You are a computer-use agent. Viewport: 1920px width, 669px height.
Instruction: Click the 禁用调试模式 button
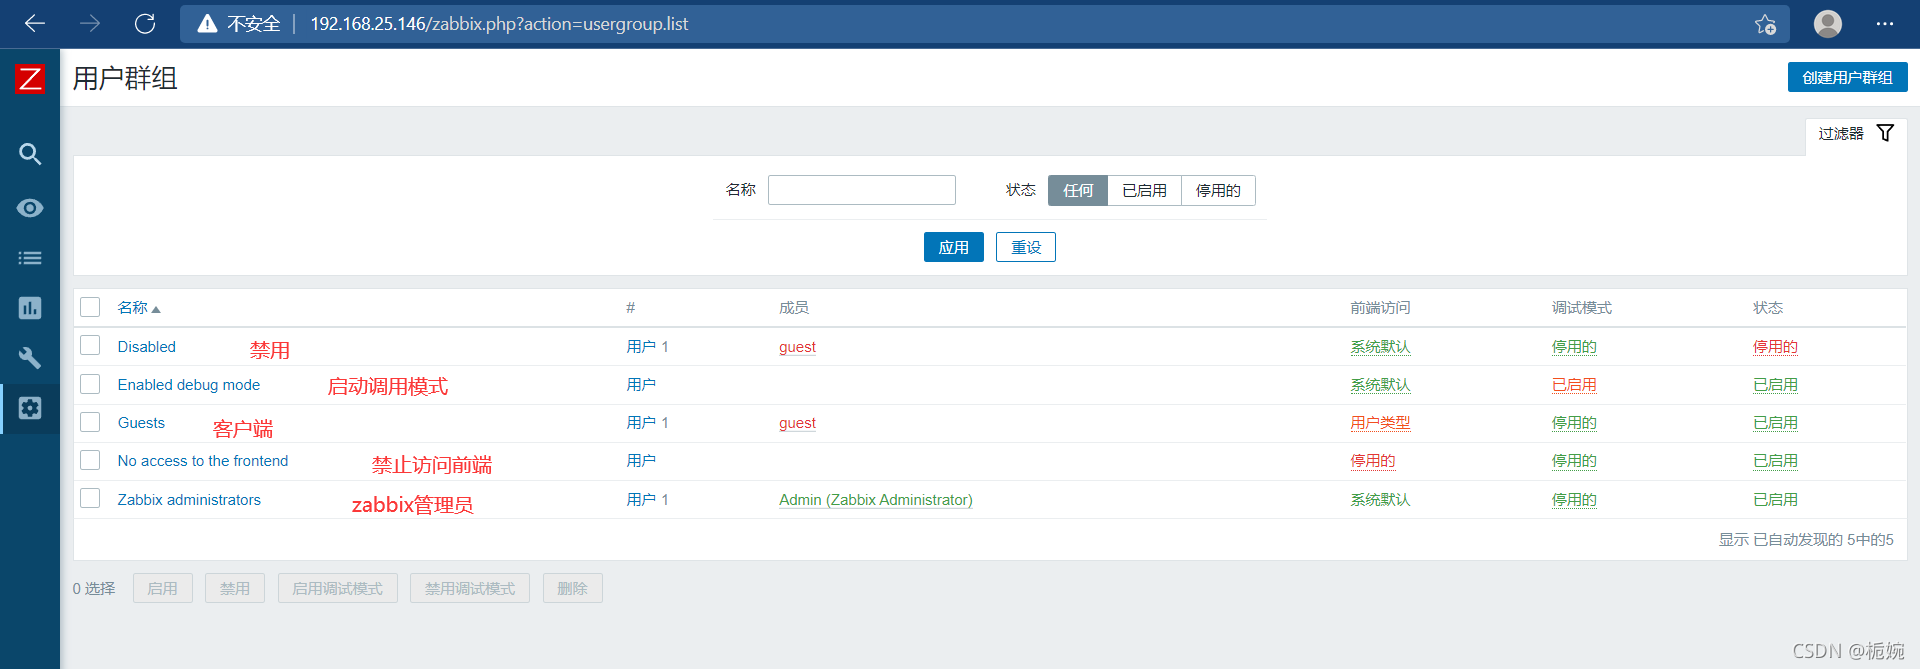click(x=470, y=588)
